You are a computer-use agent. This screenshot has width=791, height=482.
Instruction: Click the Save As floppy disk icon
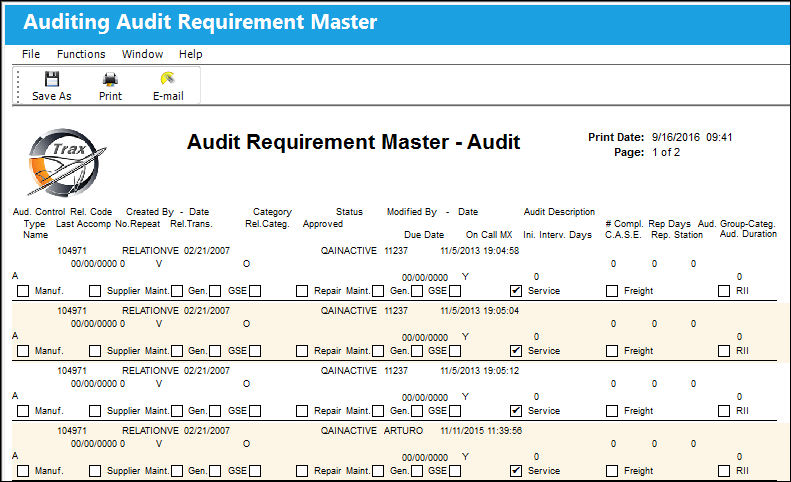point(52,79)
